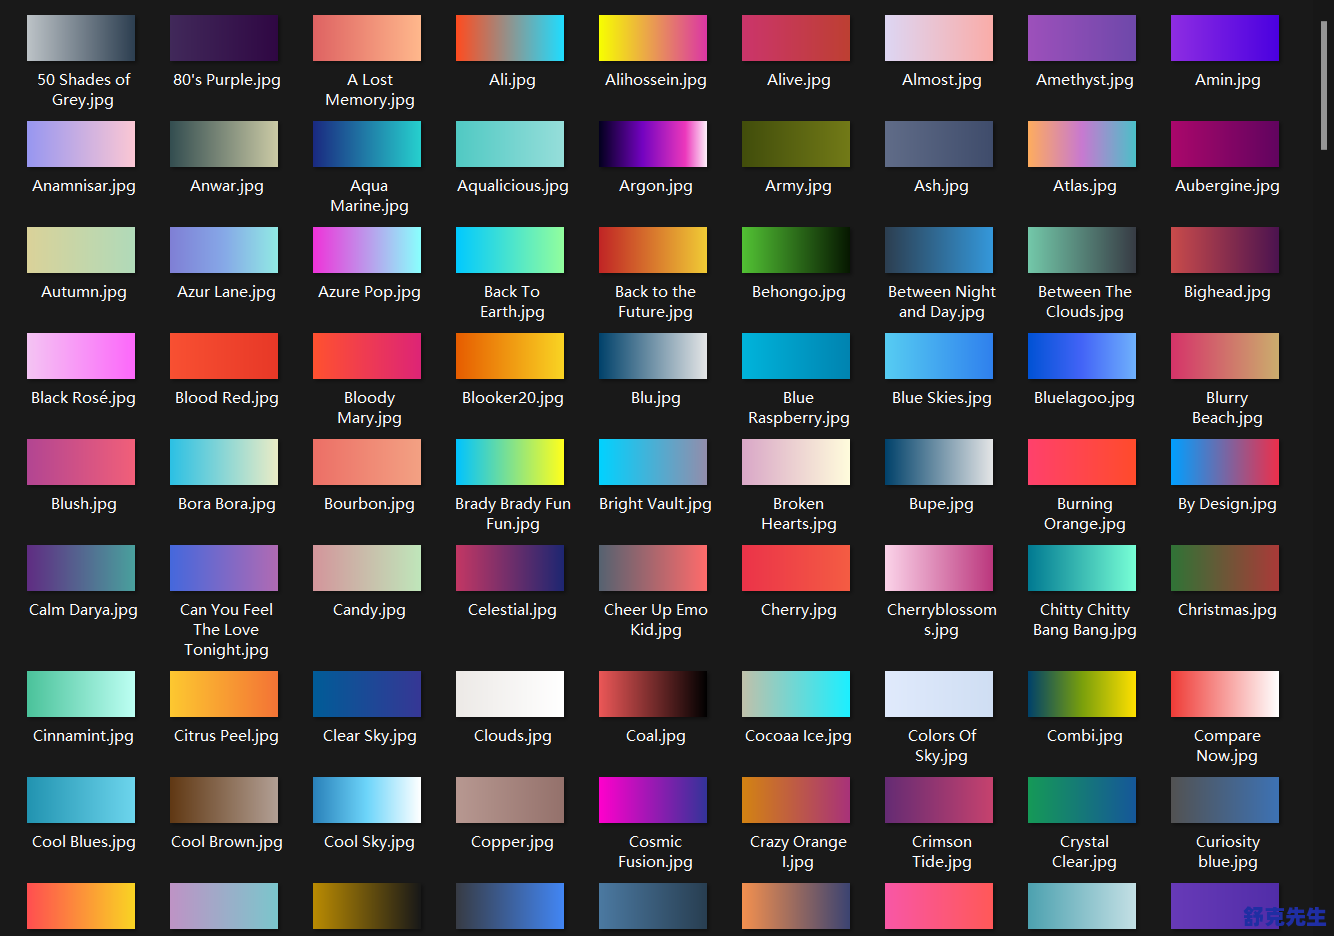Open the 80's Purple.jpg gradient thumbnail
1334x936 pixels.
[224, 38]
